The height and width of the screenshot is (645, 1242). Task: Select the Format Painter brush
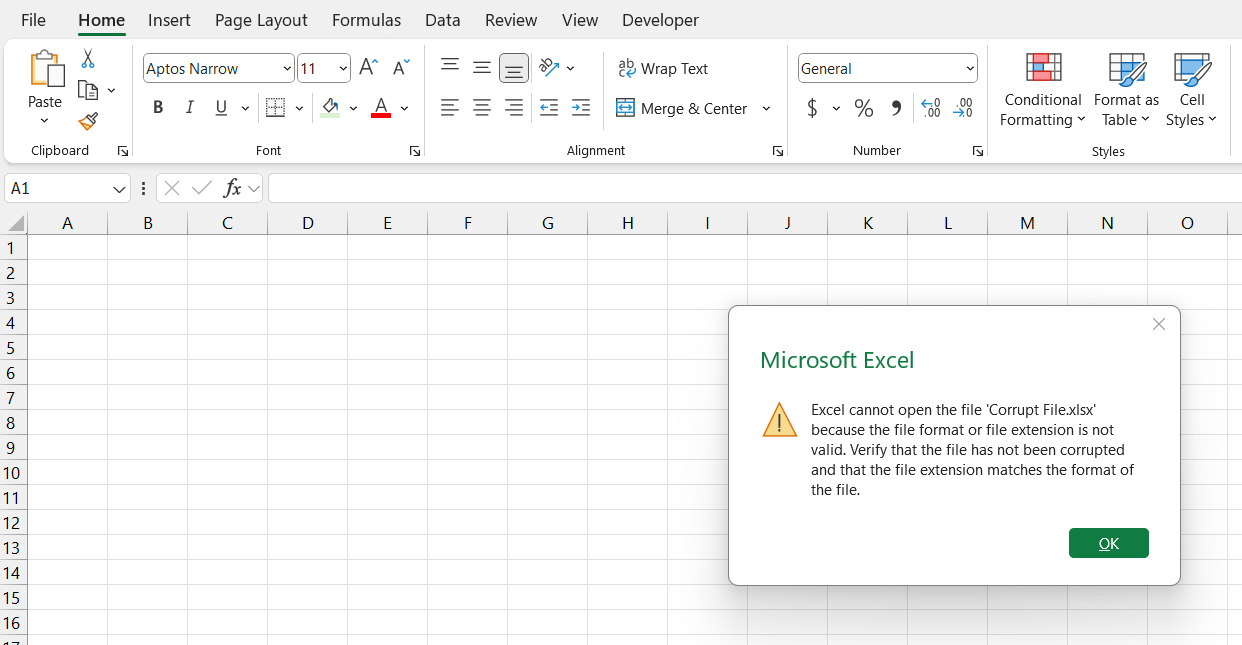pyautogui.click(x=88, y=121)
